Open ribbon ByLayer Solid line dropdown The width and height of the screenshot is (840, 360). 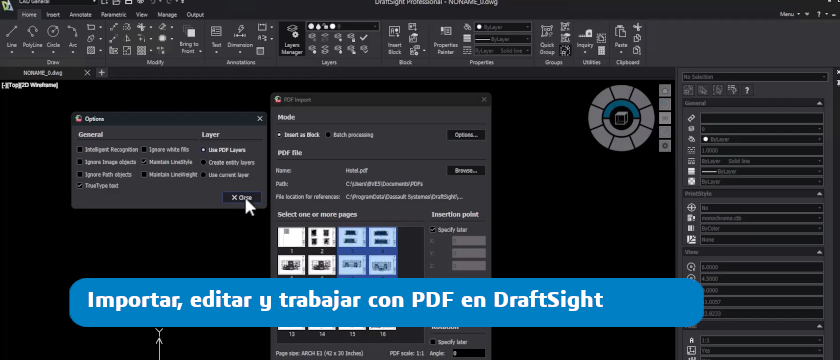point(502,50)
